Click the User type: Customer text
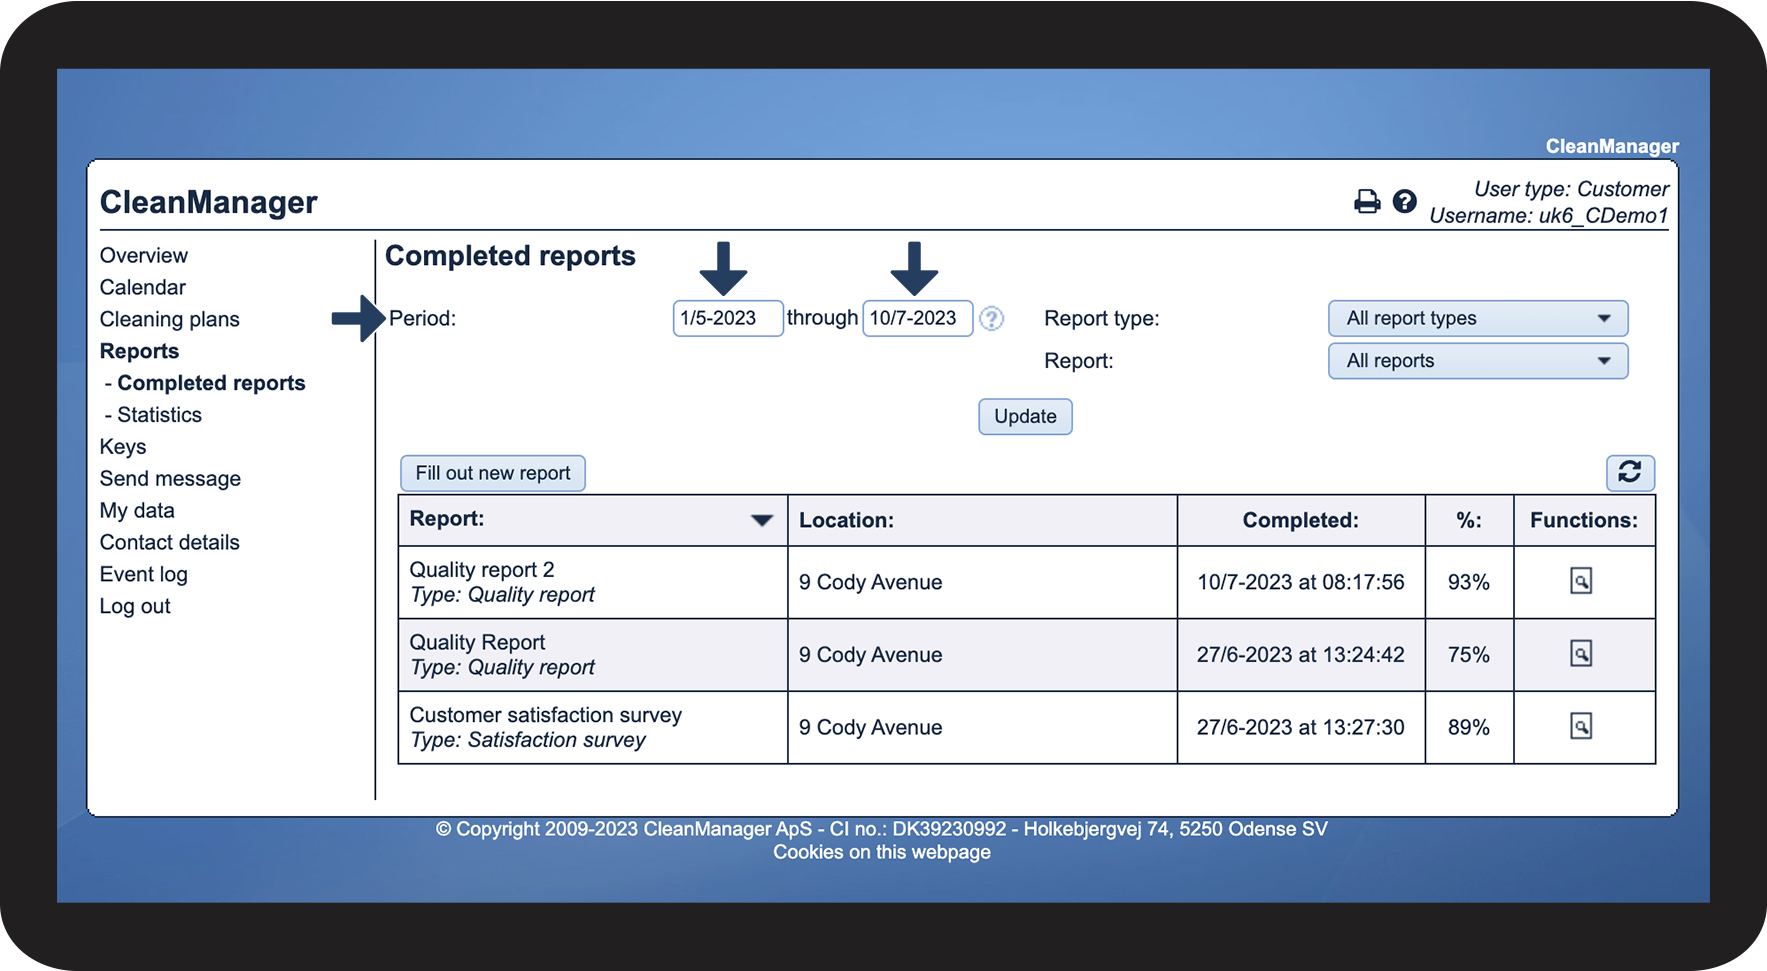The height and width of the screenshot is (971, 1767). pos(1571,189)
